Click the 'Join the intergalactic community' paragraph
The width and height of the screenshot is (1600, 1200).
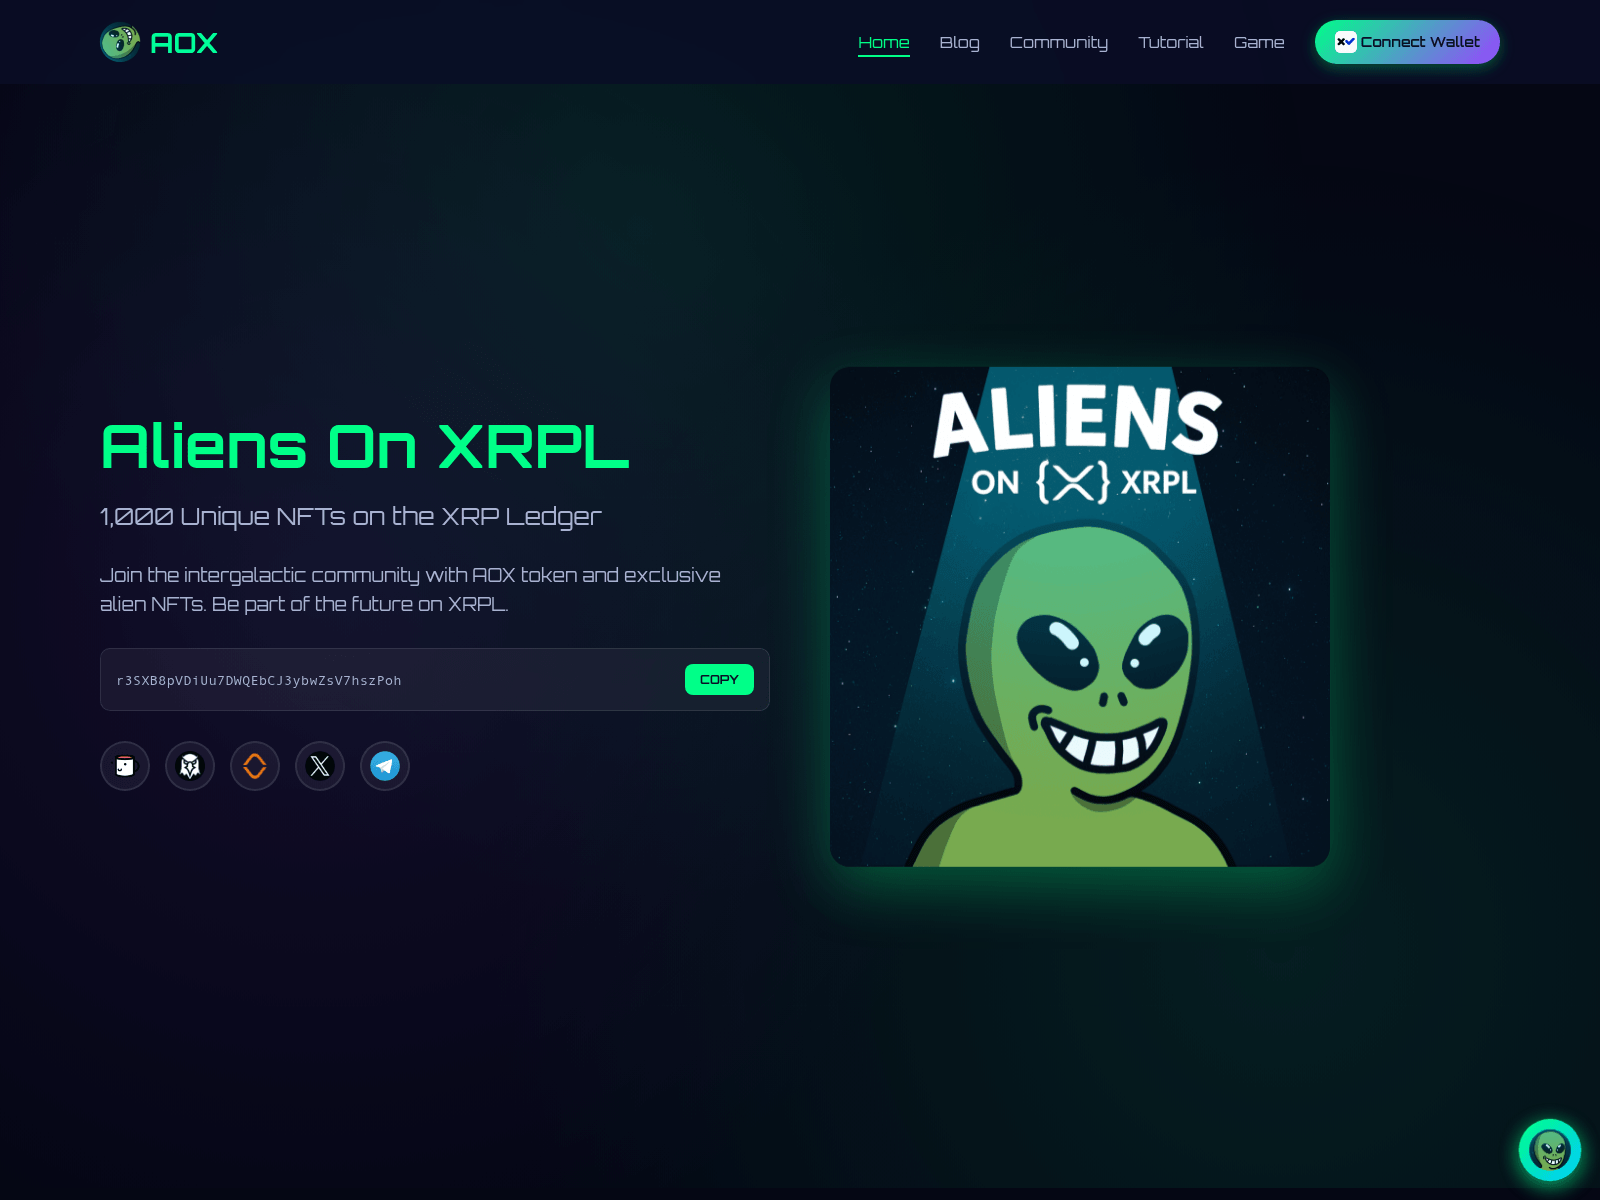pyautogui.click(x=410, y=589)
